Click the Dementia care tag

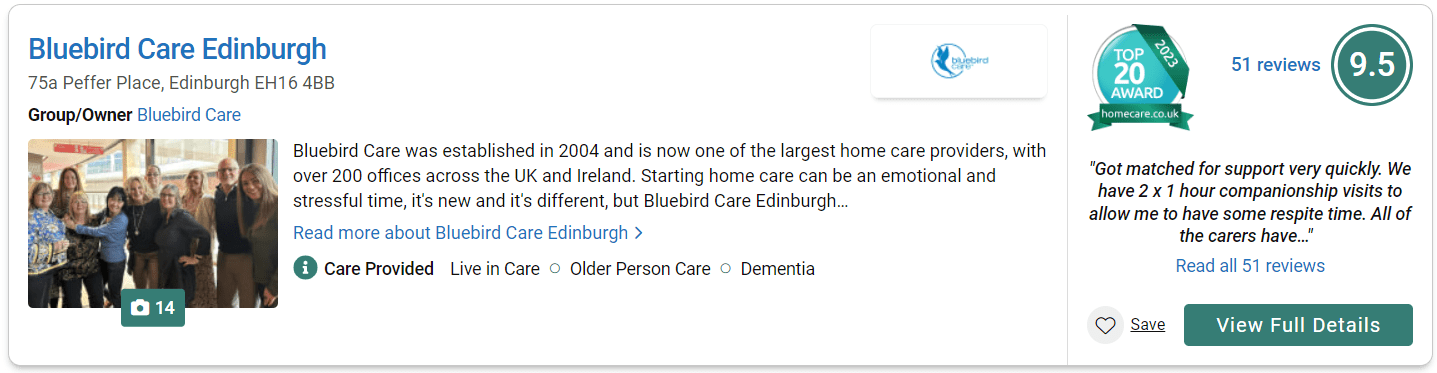coord(778,269)
